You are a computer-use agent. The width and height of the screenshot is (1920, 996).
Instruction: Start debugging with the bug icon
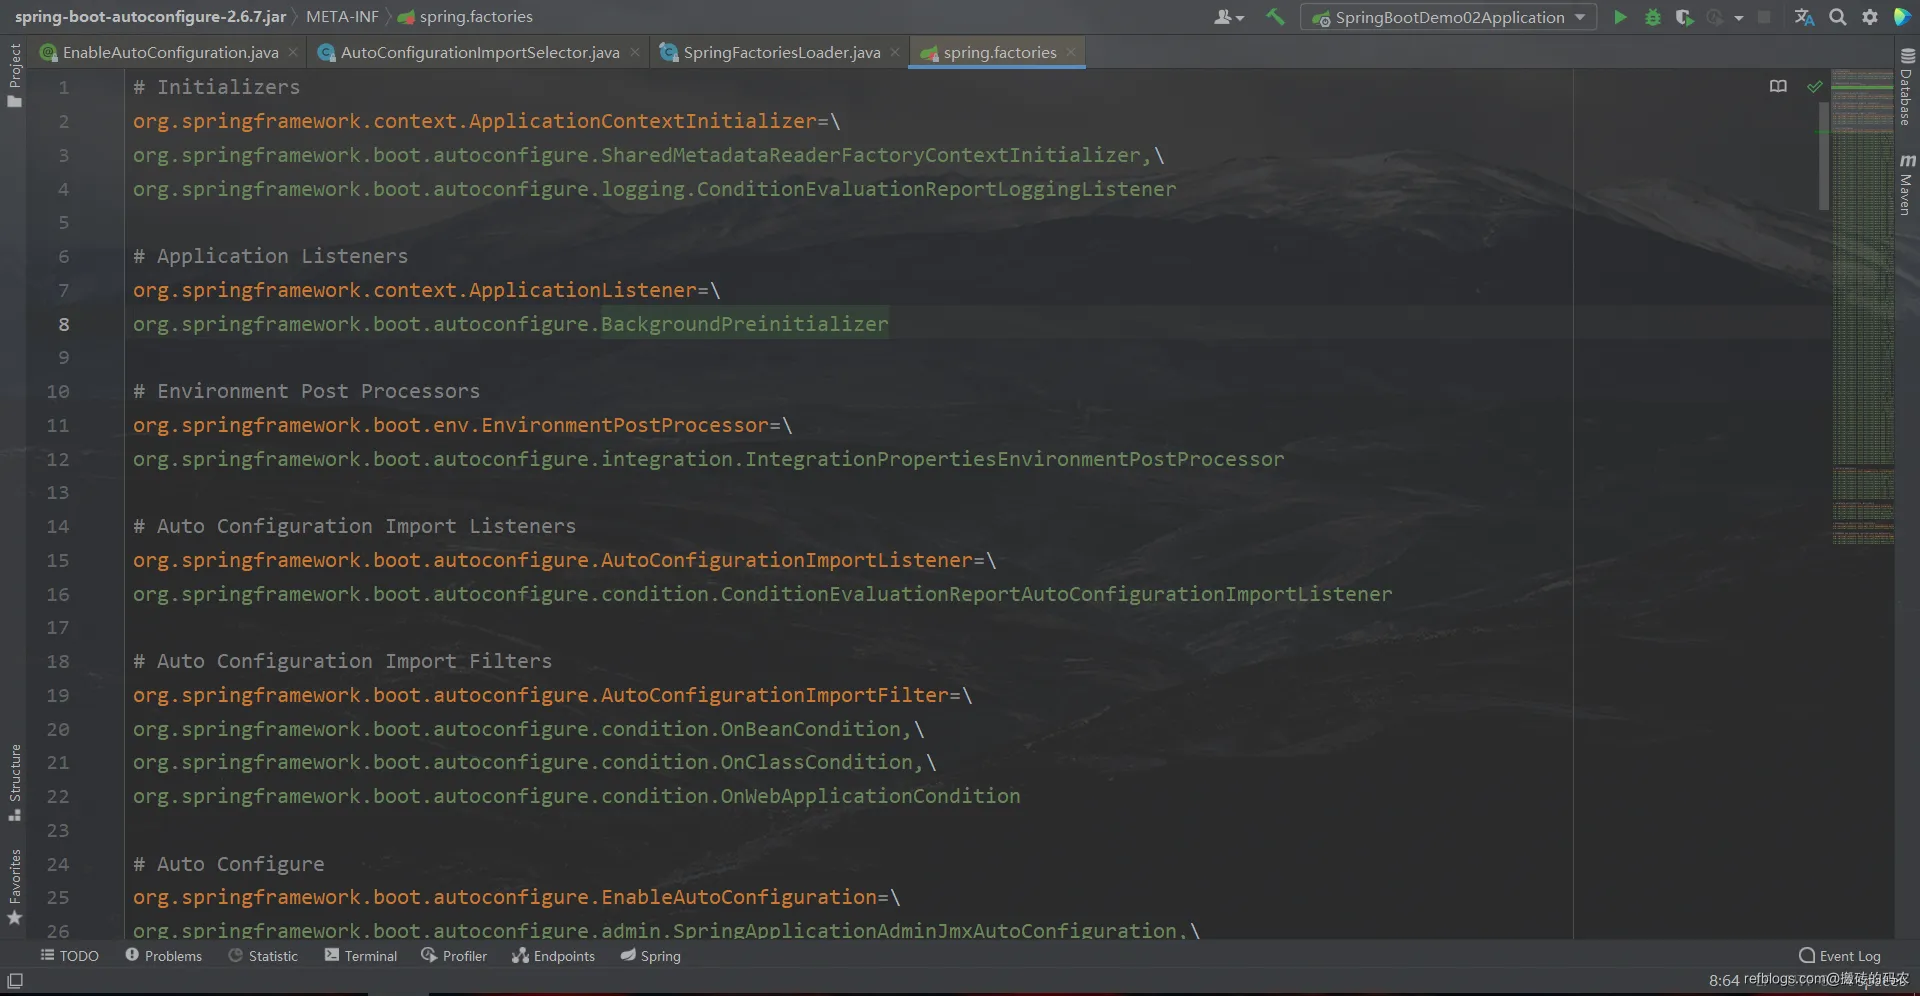[1652, 17]
